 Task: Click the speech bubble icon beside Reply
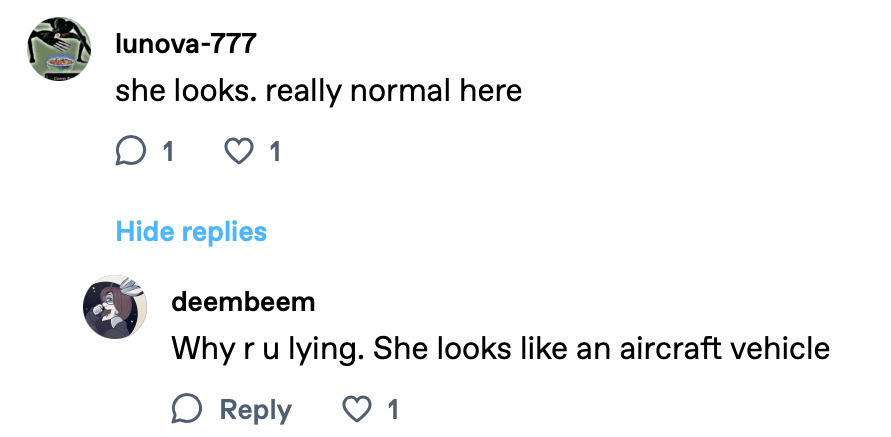(187, 409)
